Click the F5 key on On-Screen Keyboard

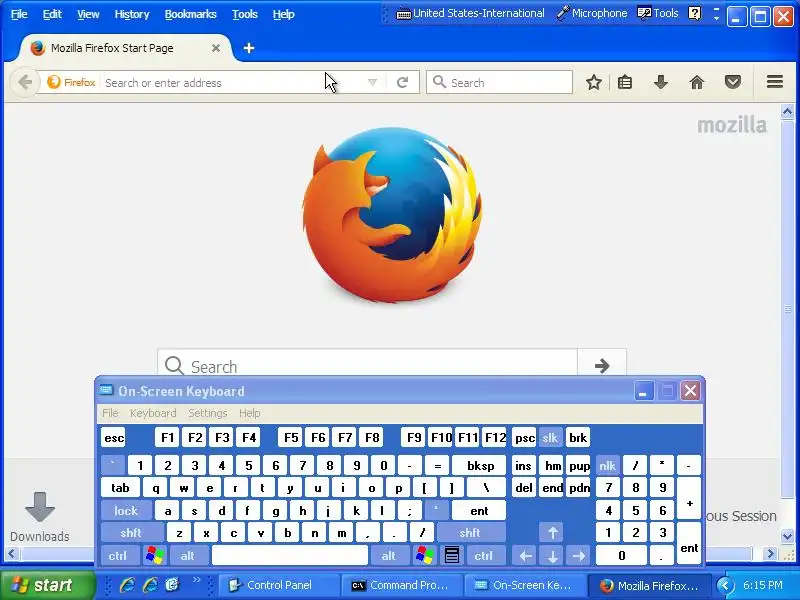pyautogui.click(x=291, y=438)
